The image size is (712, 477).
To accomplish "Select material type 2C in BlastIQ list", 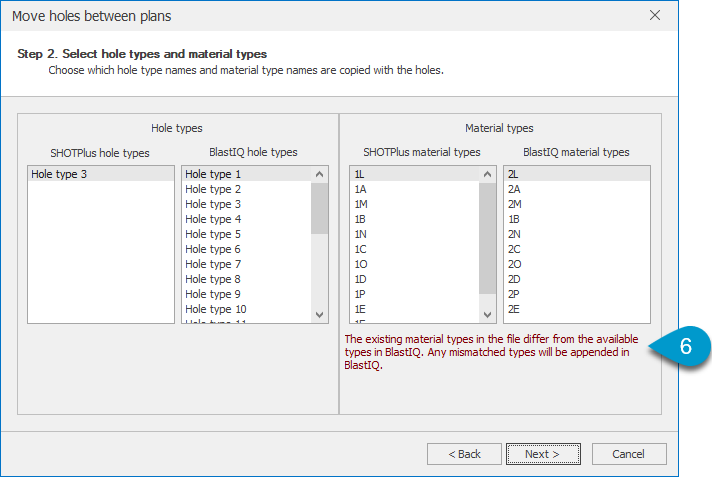I will [577, 249].
